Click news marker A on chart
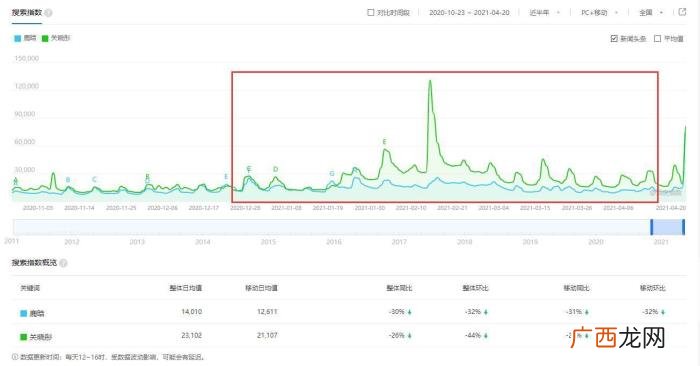This screenshot has height=366, width=700. tap(16, 180)
